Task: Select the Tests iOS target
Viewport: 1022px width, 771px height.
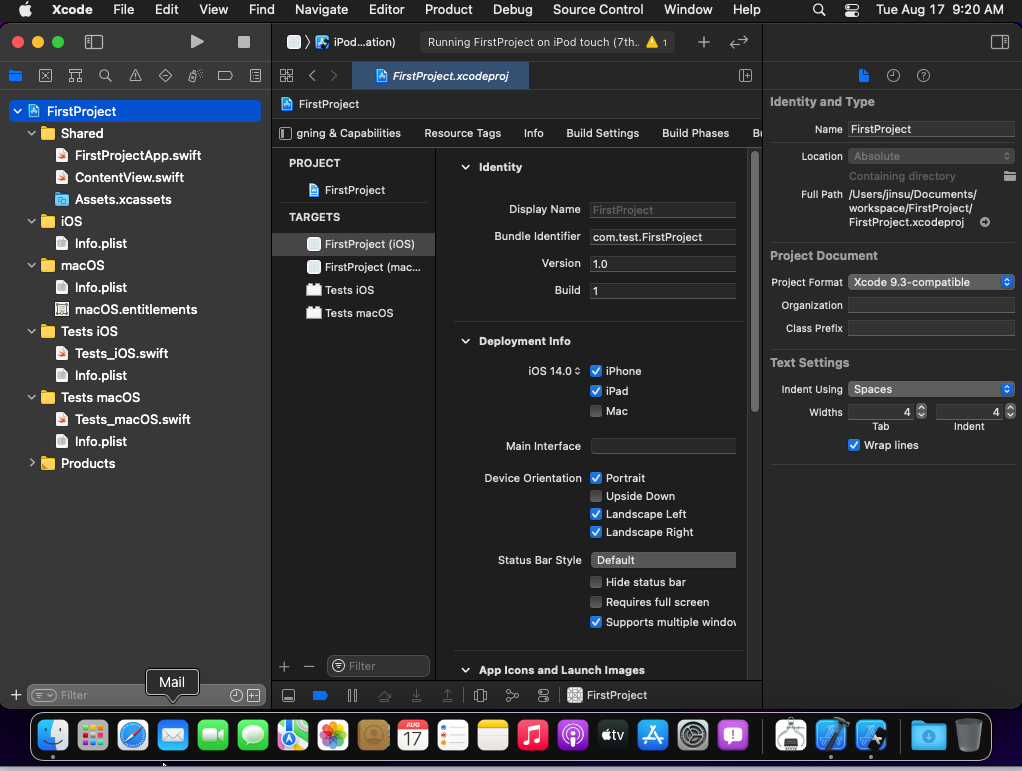Action: [x=349, y=290]
